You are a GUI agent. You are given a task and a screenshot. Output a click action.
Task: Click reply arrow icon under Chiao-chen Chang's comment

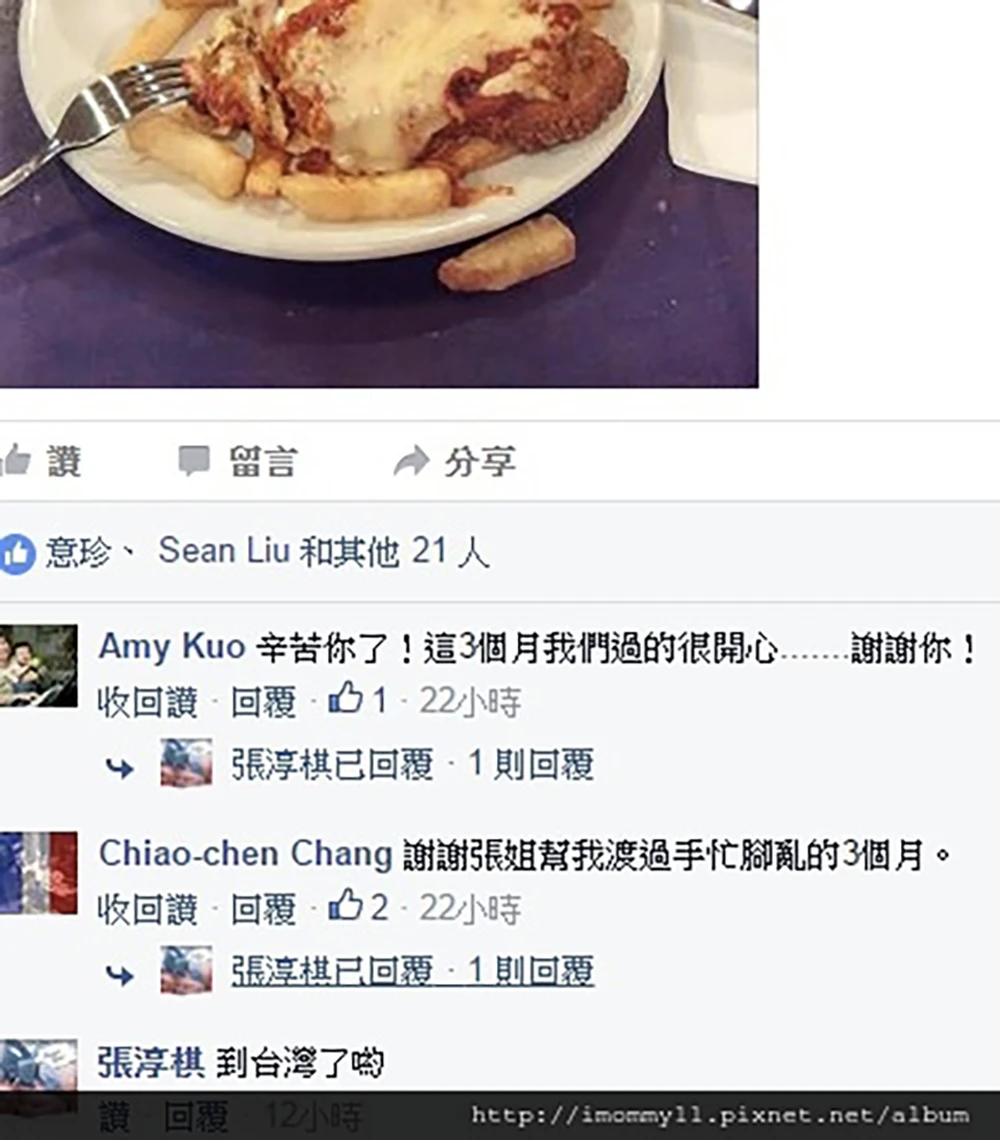tap(120, 974)
